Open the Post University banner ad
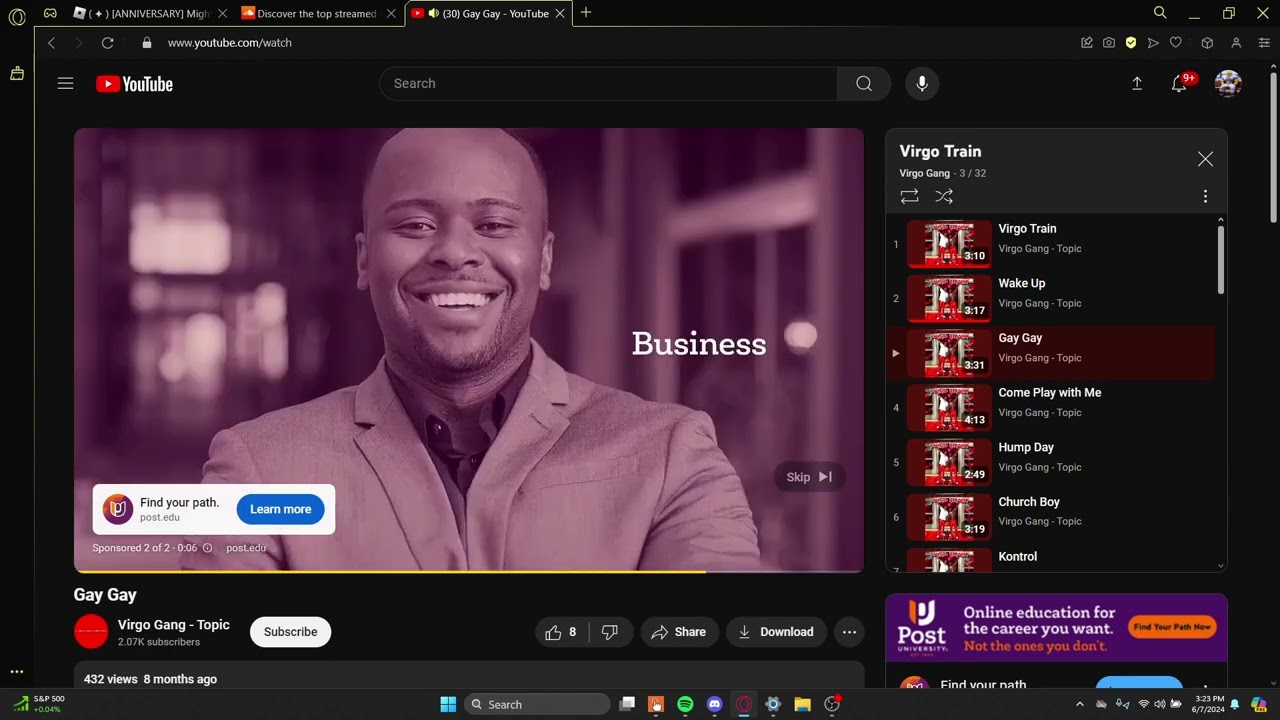The image size is (1280, 720). click(x=1056, y=628)
